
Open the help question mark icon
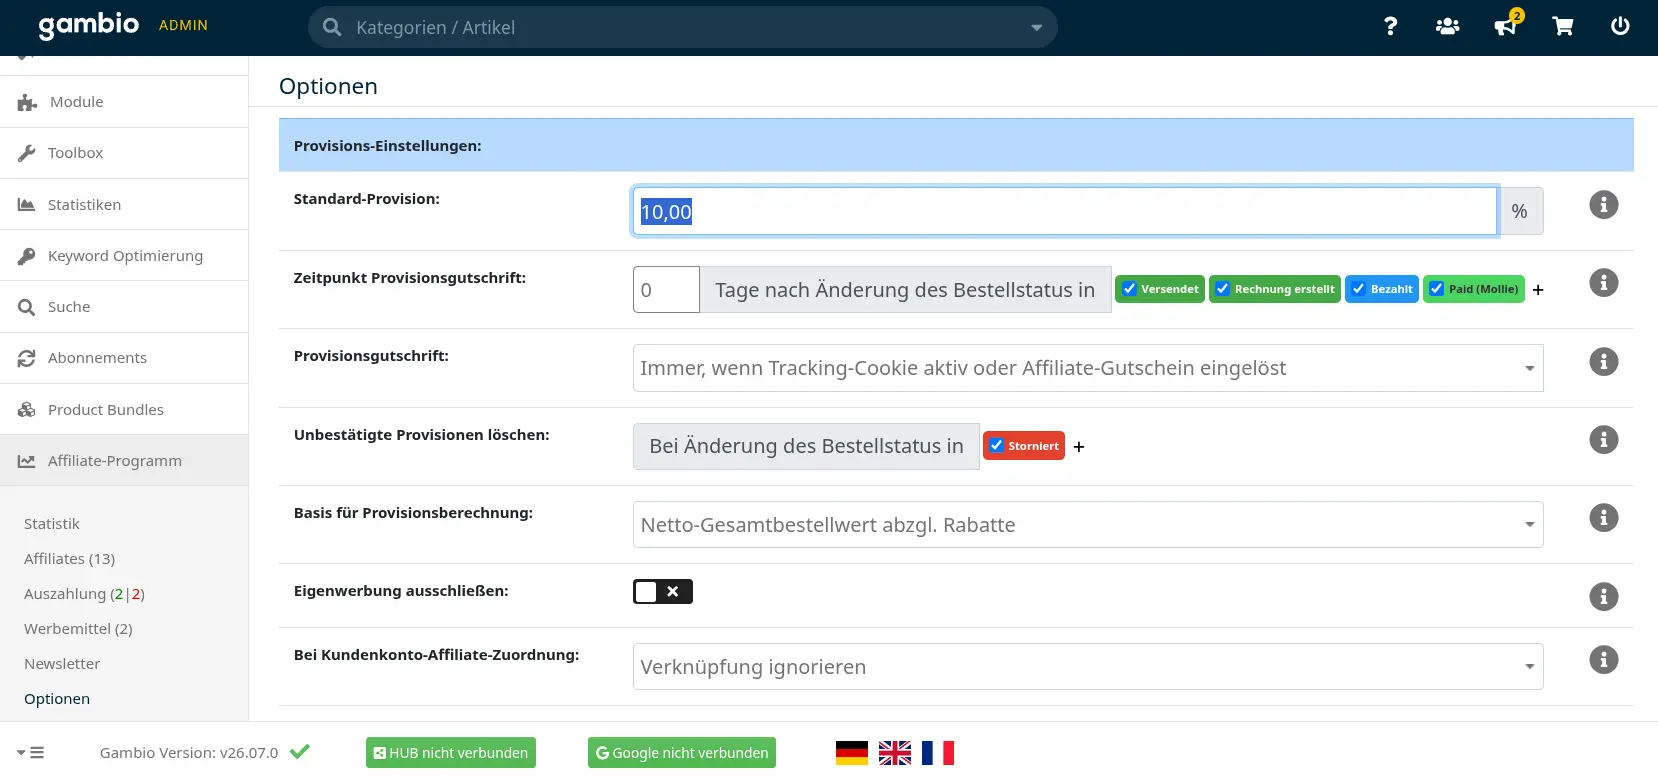pyautogui.click(x=1390, y=27)
